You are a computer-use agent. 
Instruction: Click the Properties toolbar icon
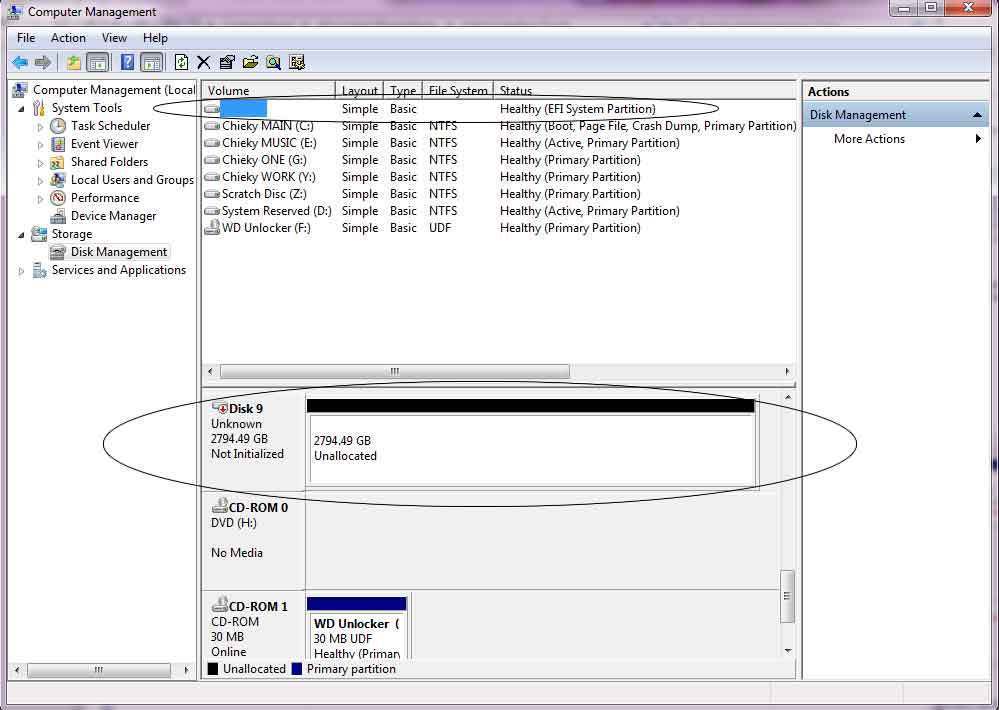[x=227, y=62]
